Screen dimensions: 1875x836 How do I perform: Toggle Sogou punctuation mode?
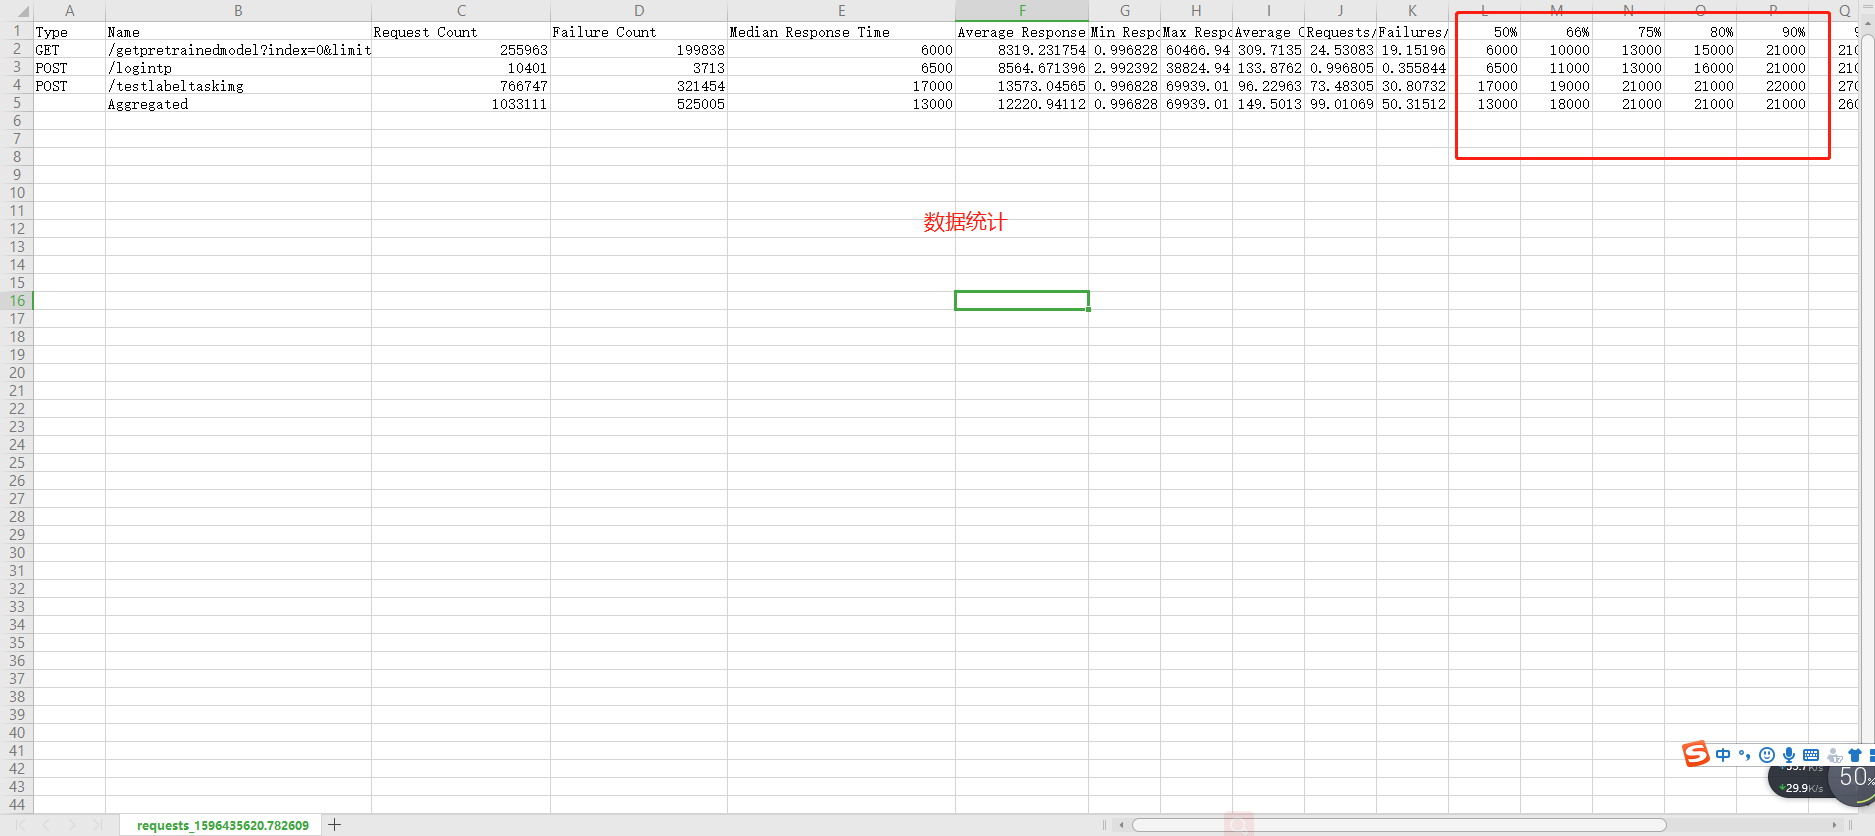tap(1745, 755)
